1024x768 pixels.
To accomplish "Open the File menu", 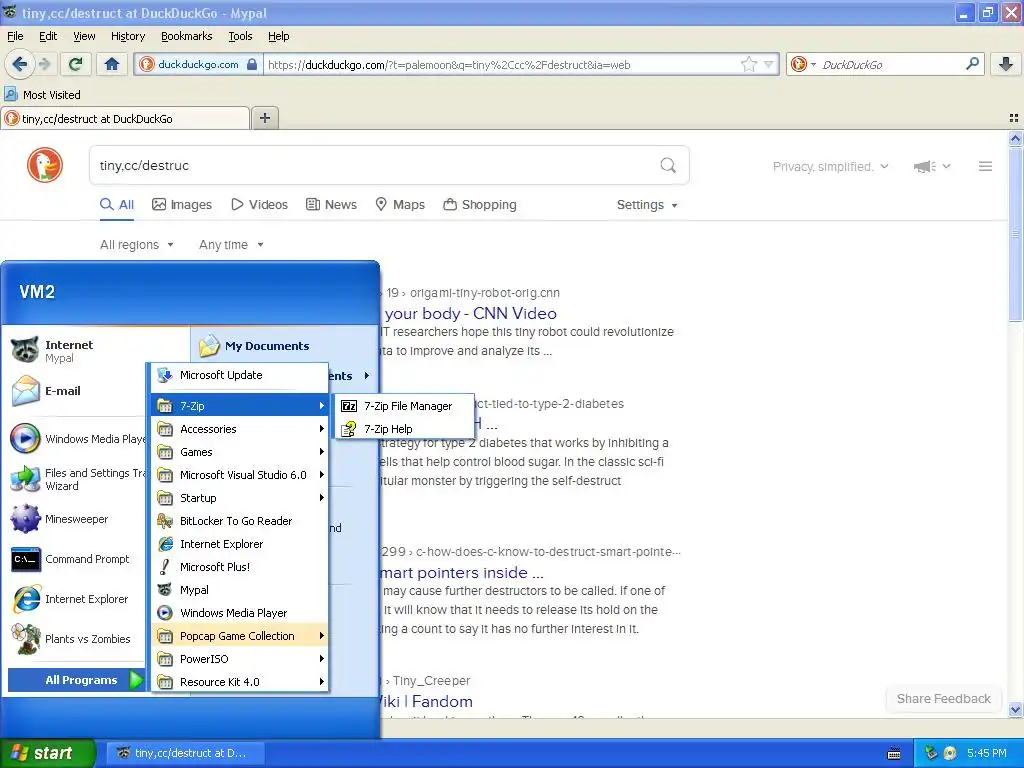I will pyautogui.click(x=15, y=36).
